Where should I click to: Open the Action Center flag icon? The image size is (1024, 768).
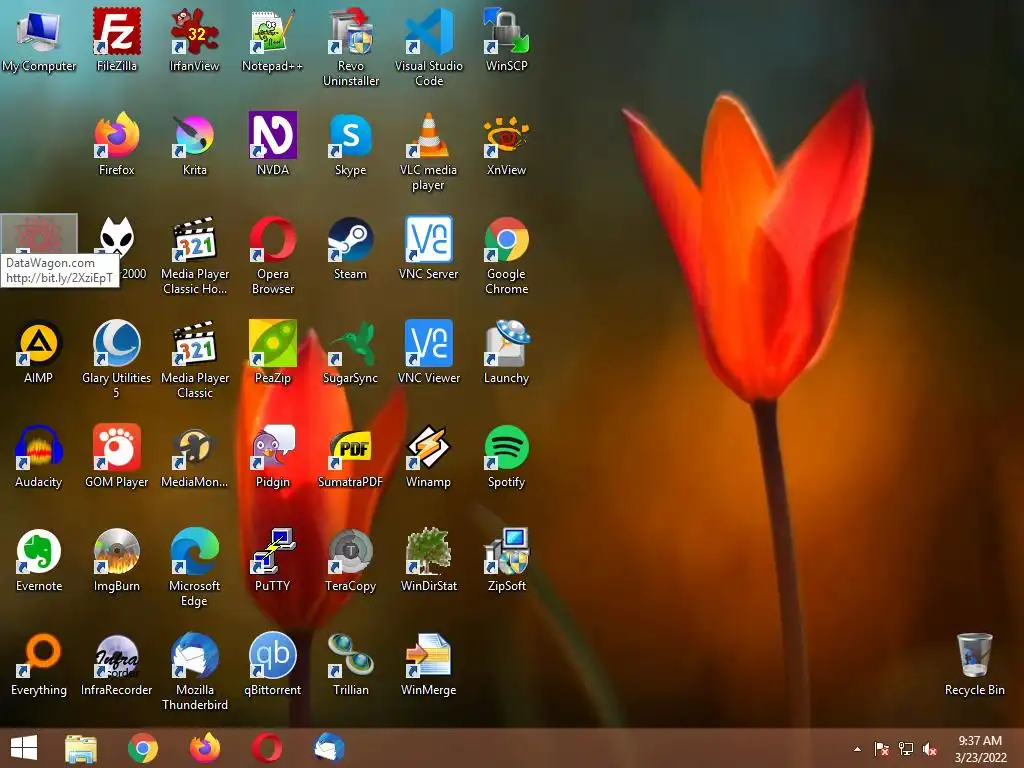[881, 749]
